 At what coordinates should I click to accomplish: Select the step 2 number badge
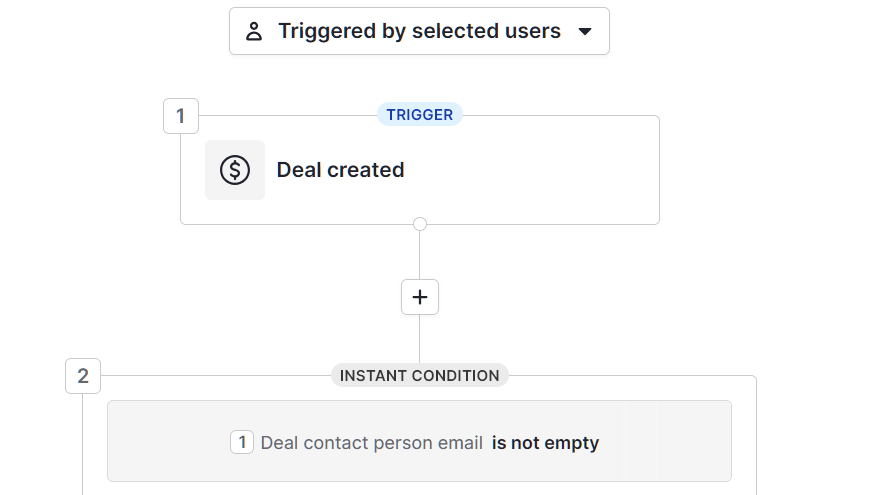point(83,376)
